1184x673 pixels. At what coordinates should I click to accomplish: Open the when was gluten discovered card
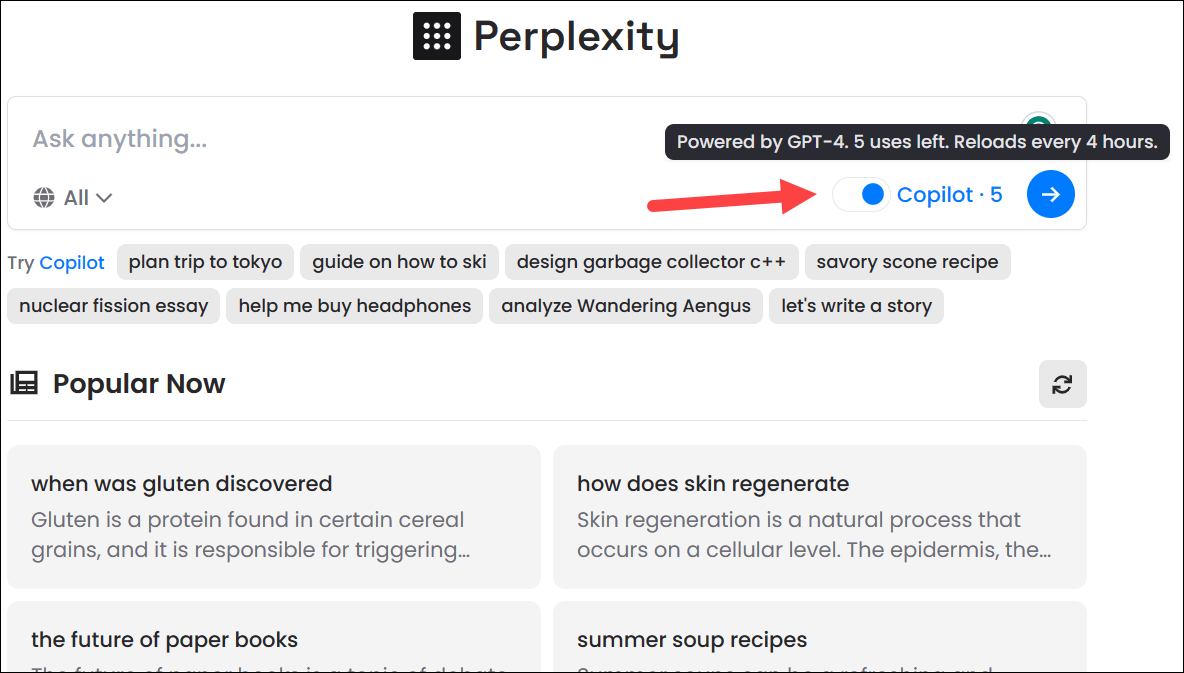click(x=274, y=517)
